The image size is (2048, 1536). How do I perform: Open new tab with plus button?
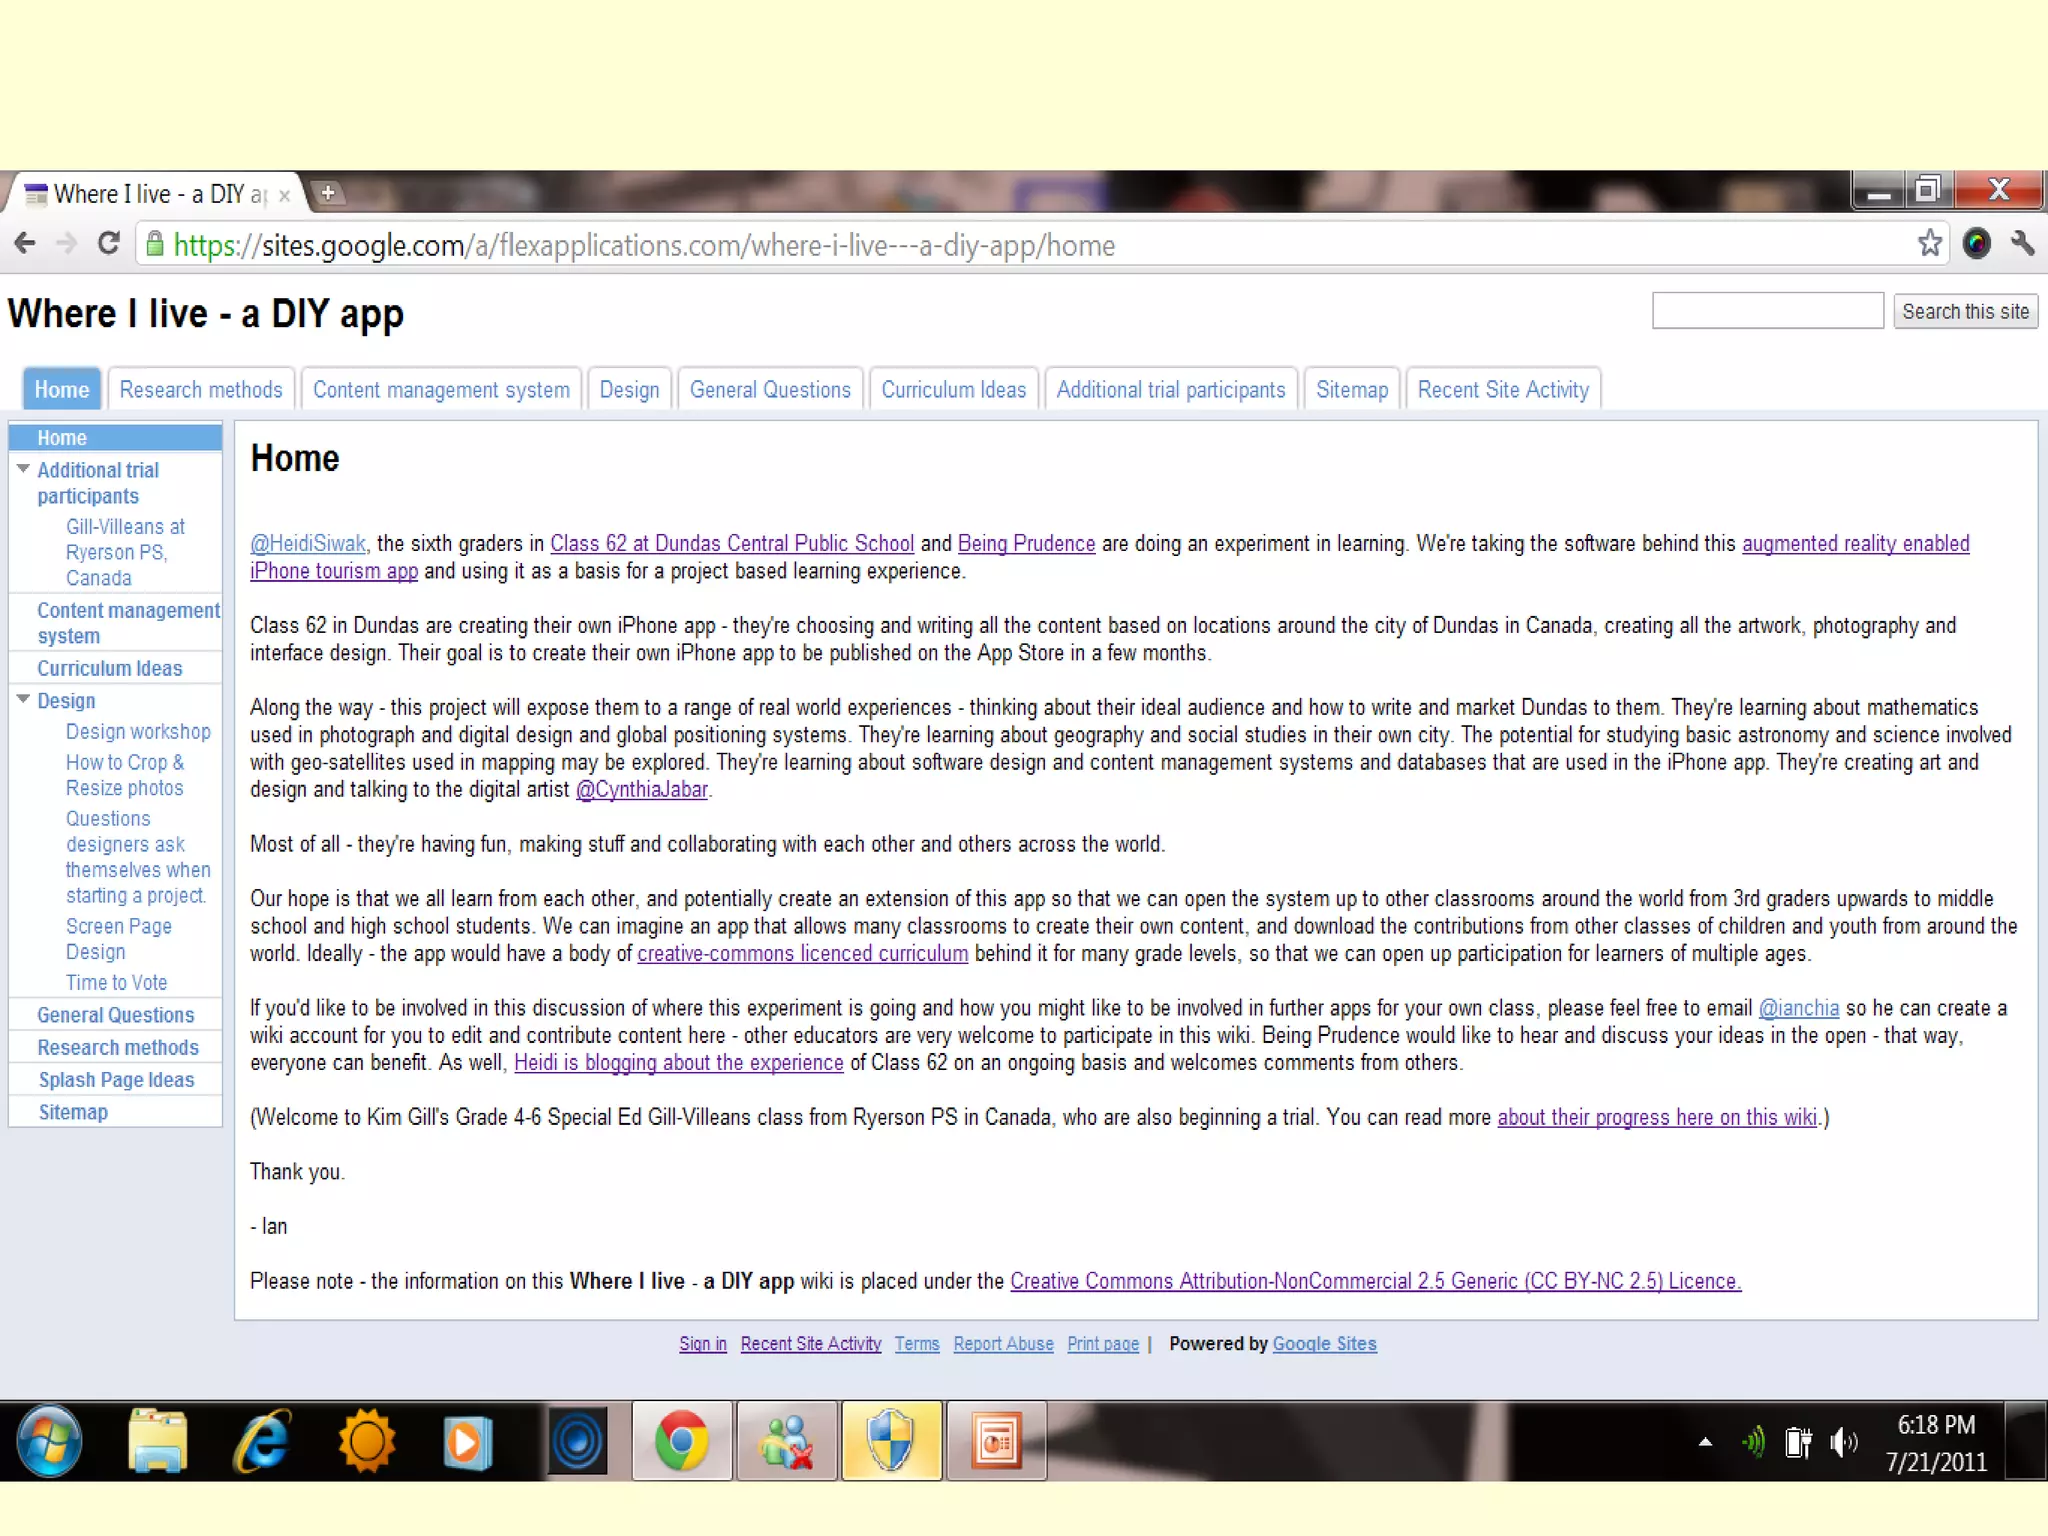(327, 193)
